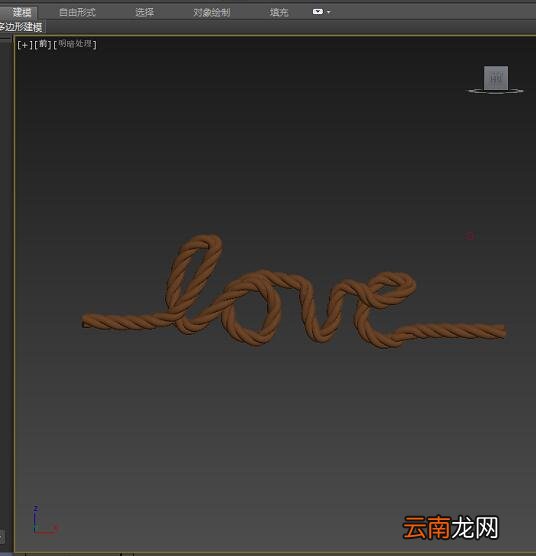The height and width of the screenshot is (556, 536).
Task: Open the viewport 前 view label menu
Action: tap(43, 44)
